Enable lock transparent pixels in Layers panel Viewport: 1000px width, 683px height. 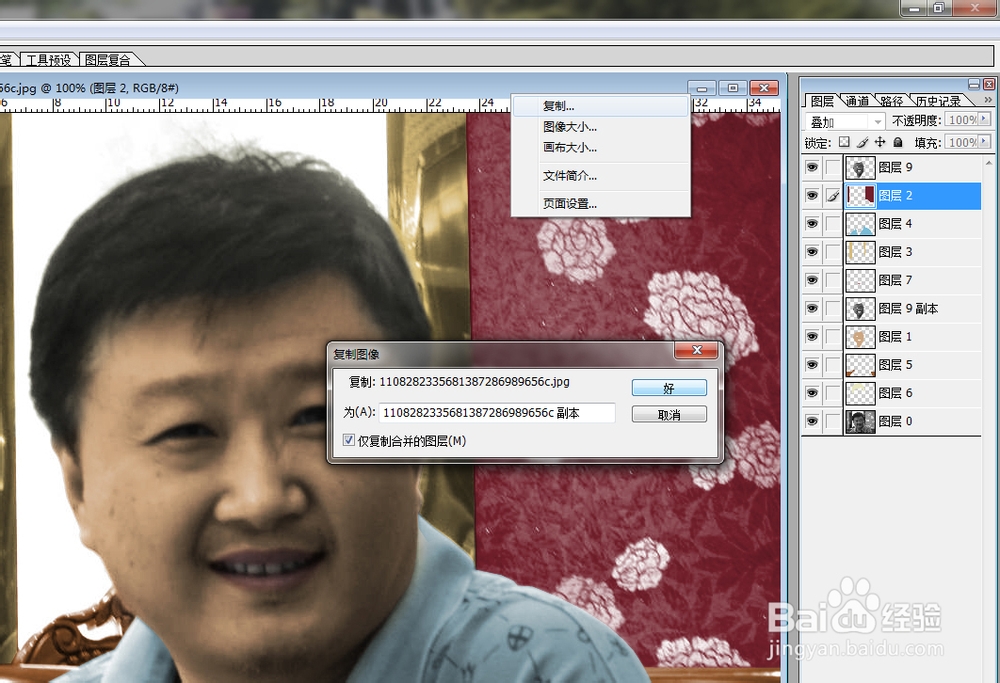click(x=844, y=142)
